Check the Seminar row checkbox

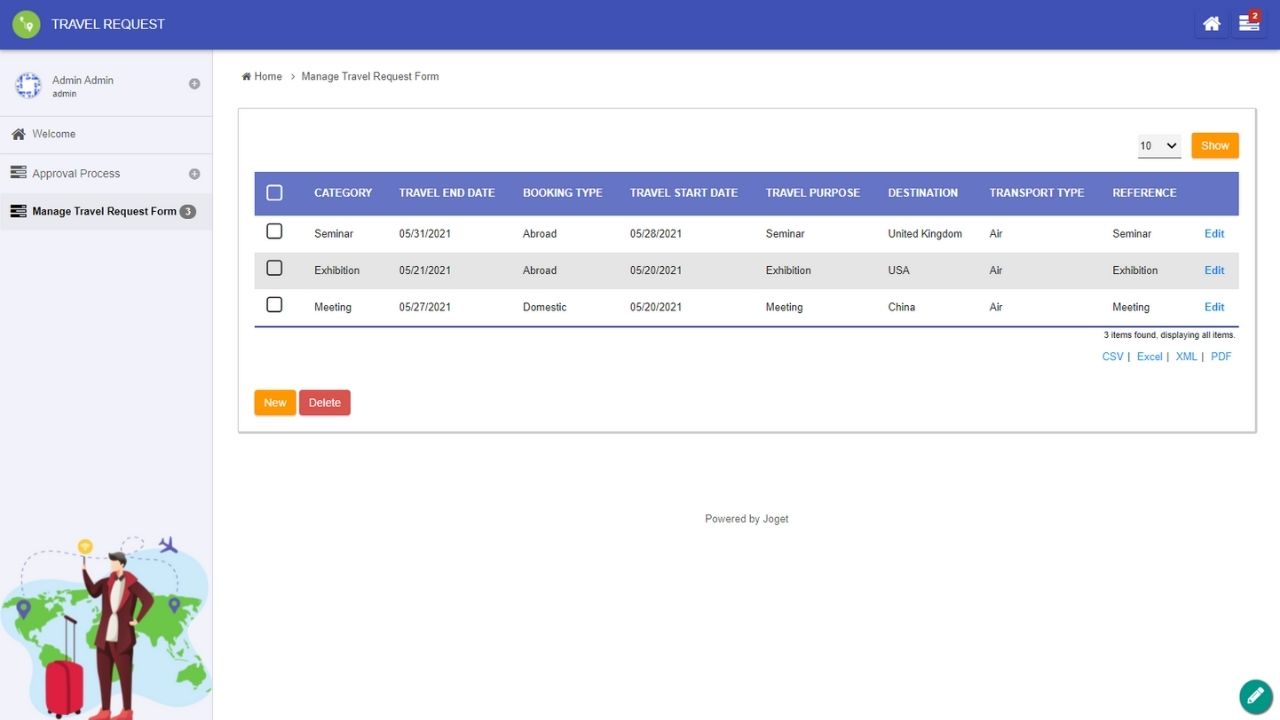274,232
